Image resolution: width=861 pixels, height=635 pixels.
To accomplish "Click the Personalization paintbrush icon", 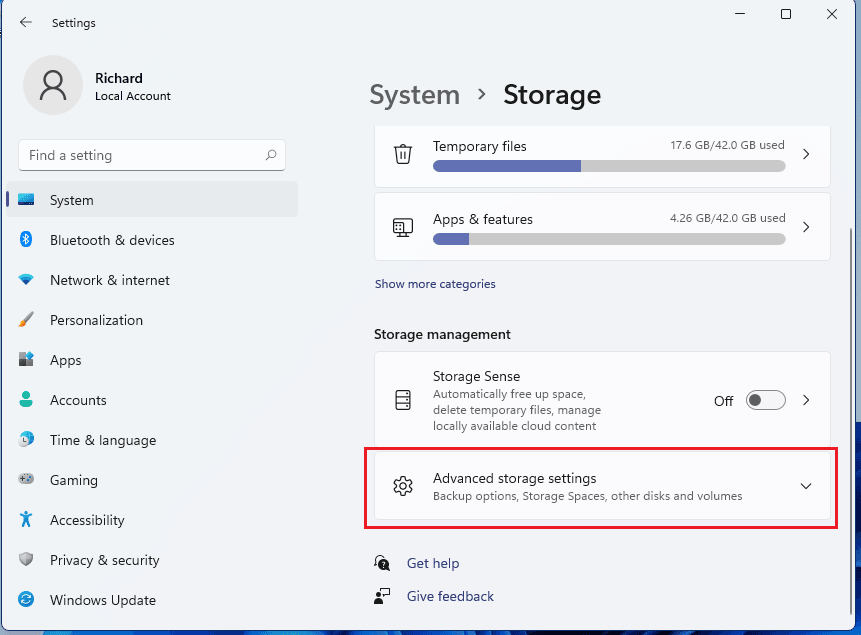I will [26, 320].
